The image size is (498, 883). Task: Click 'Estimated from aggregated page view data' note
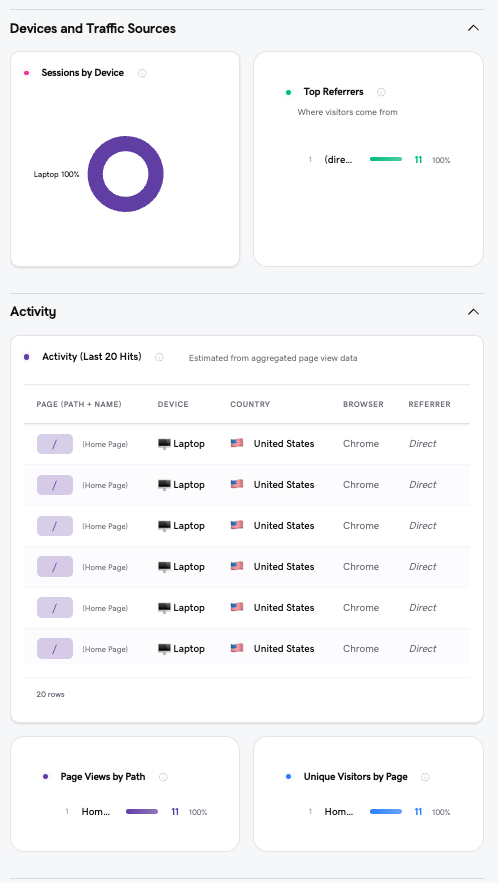point(273,358)
